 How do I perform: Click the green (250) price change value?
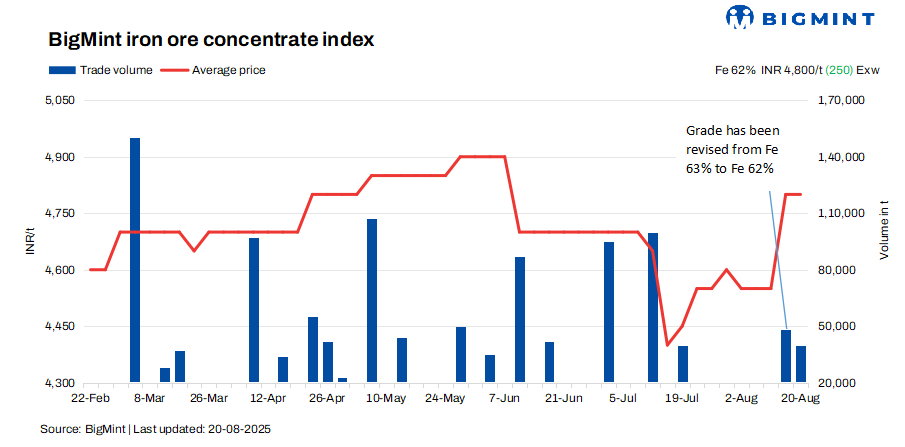[x=840, y=70]
